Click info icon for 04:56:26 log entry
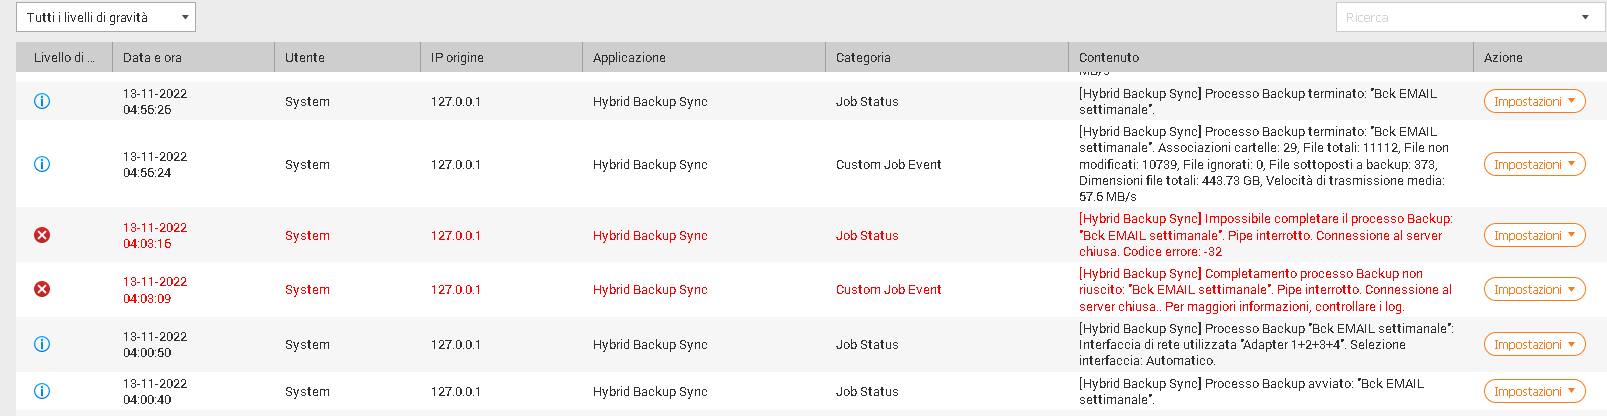 42,101
